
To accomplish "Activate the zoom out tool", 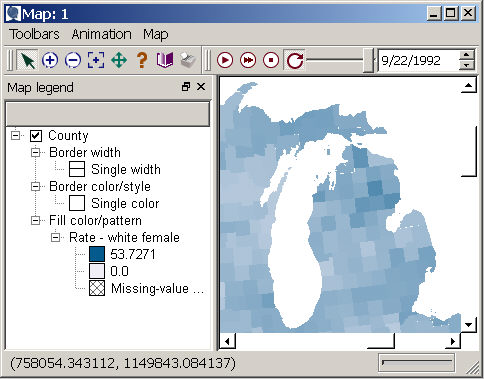I will [73, 60].
